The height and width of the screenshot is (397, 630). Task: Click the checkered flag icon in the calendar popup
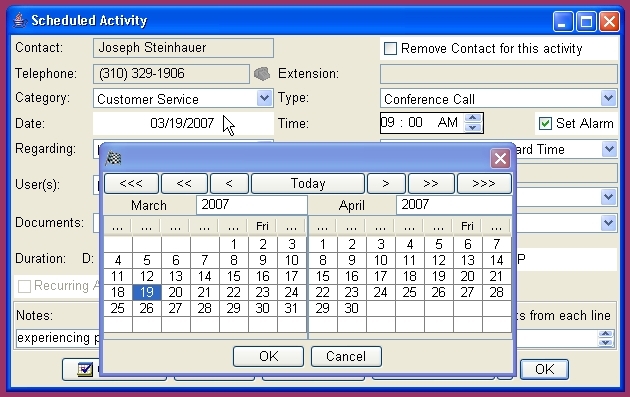[113, 158]
